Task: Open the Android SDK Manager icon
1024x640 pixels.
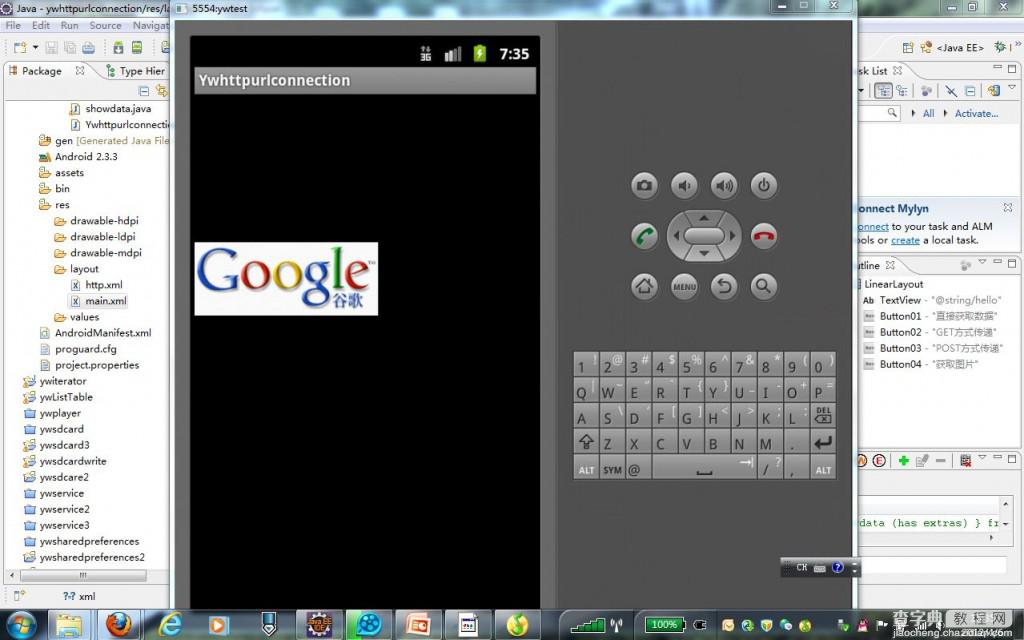Action: click(x=118, y=47)
